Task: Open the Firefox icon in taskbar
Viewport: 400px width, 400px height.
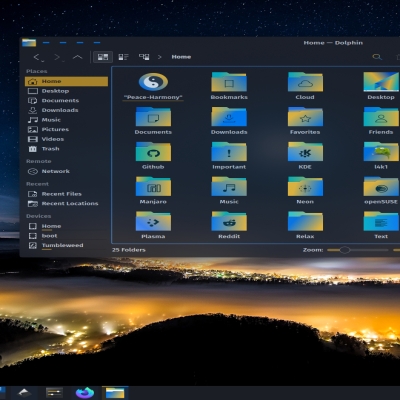Action: [85, 393]
